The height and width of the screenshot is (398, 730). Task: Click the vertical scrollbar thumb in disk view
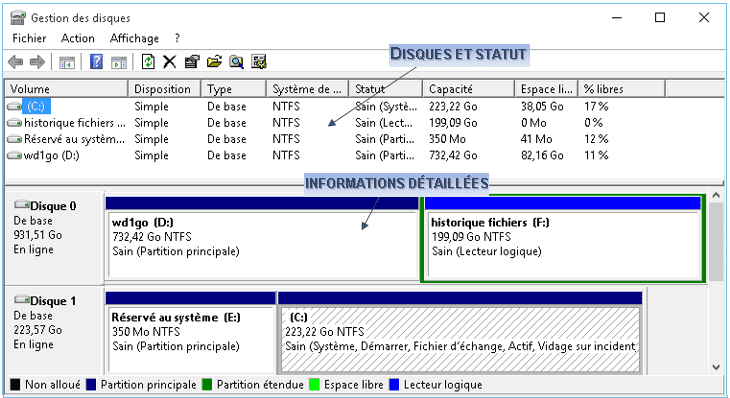(x=716, y=242)
